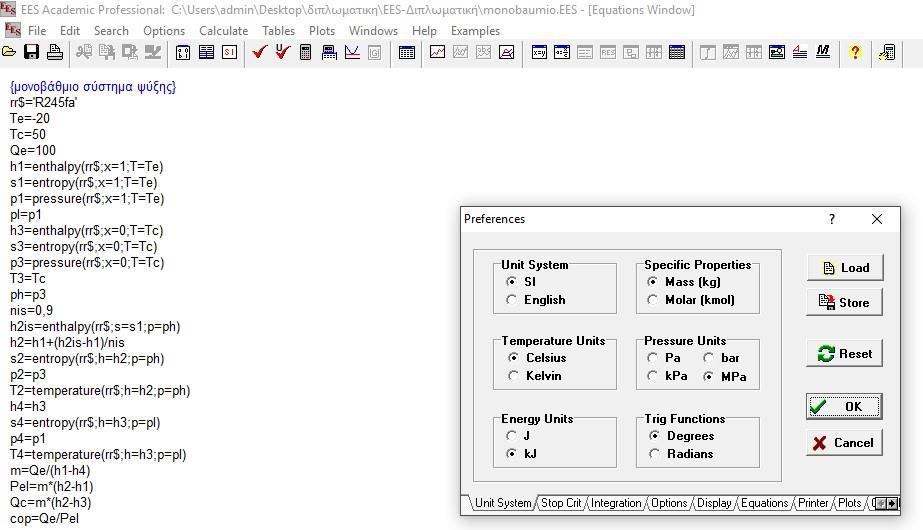Set pressure units to kPa
Screen dimensions: 923x530
point(667,376)
